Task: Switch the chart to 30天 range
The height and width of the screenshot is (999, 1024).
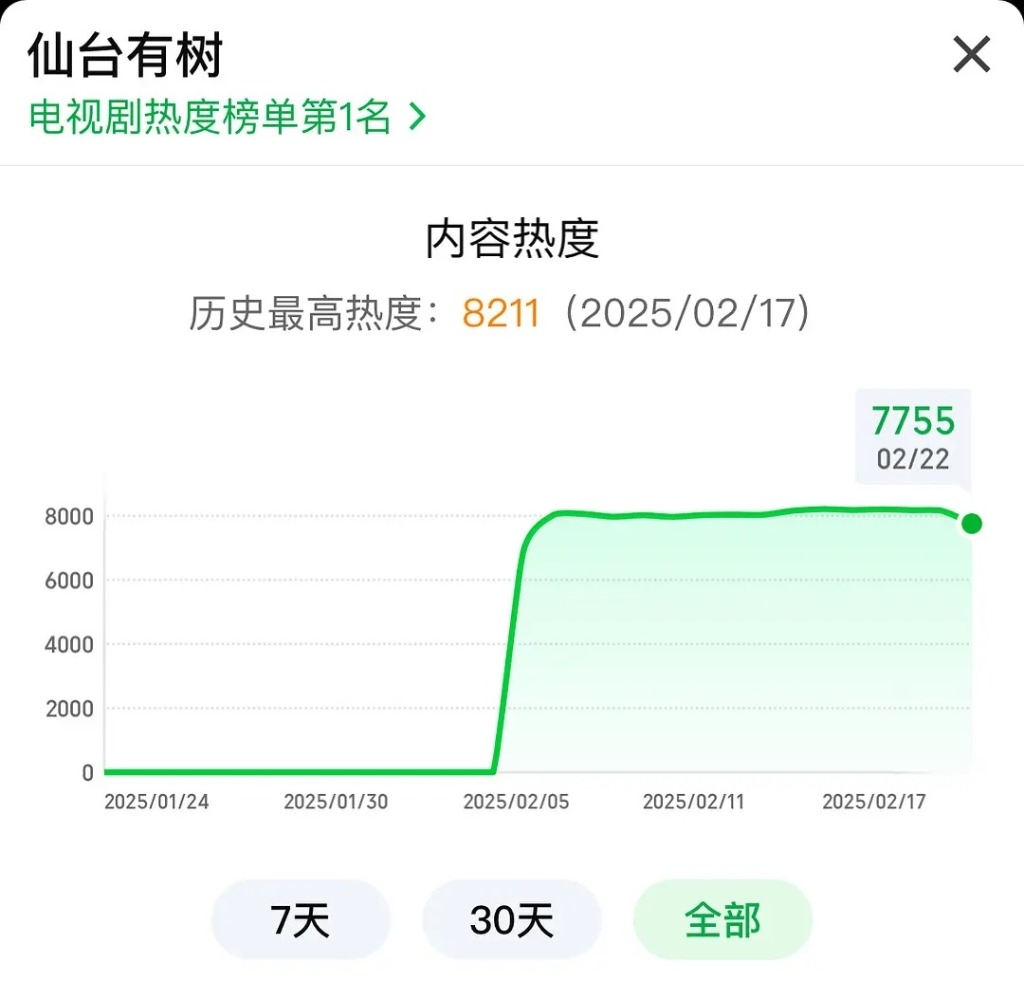Action: click(512, 920)
